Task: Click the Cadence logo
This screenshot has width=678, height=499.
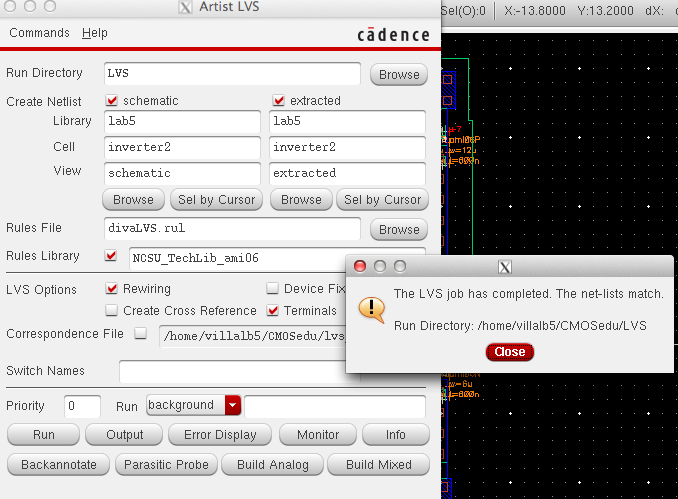Action: coord(393,35)
